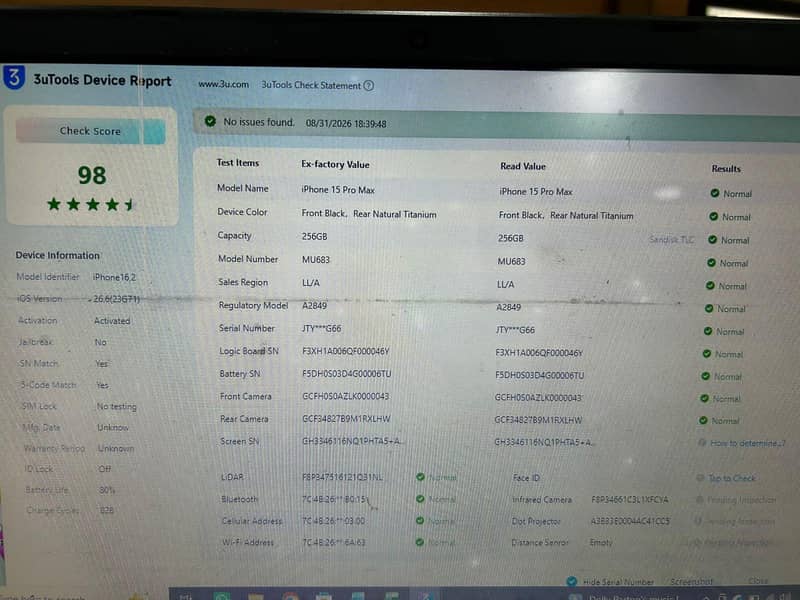
Task: Click the green check icon in Device Color row
Action: pyautogui.click(x=713, y=216)
